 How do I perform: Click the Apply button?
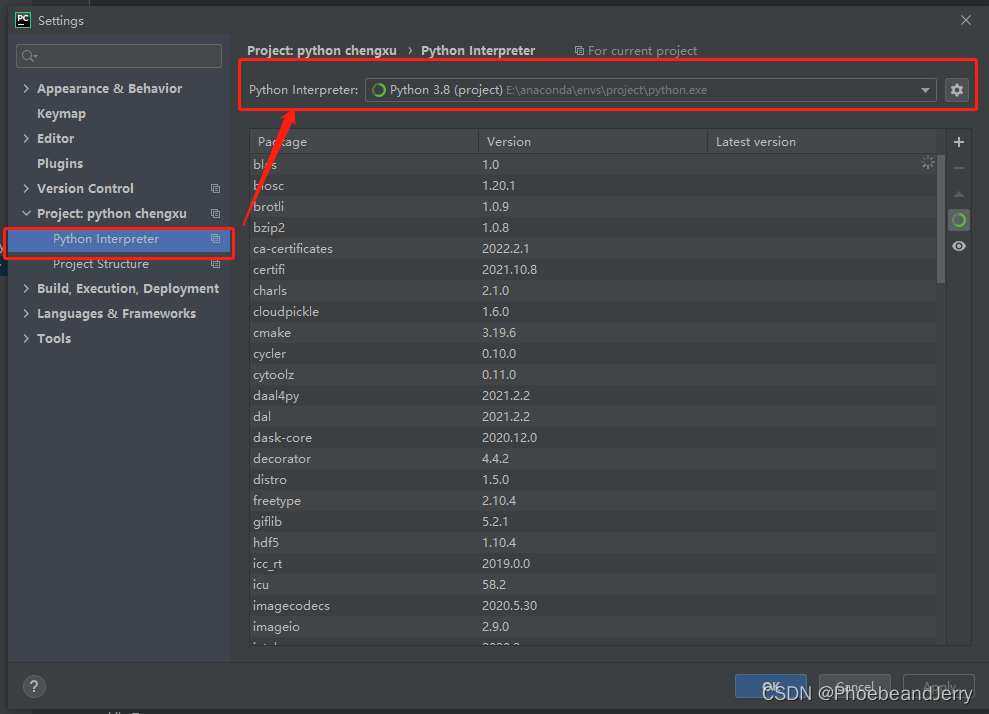coord(939,686)
